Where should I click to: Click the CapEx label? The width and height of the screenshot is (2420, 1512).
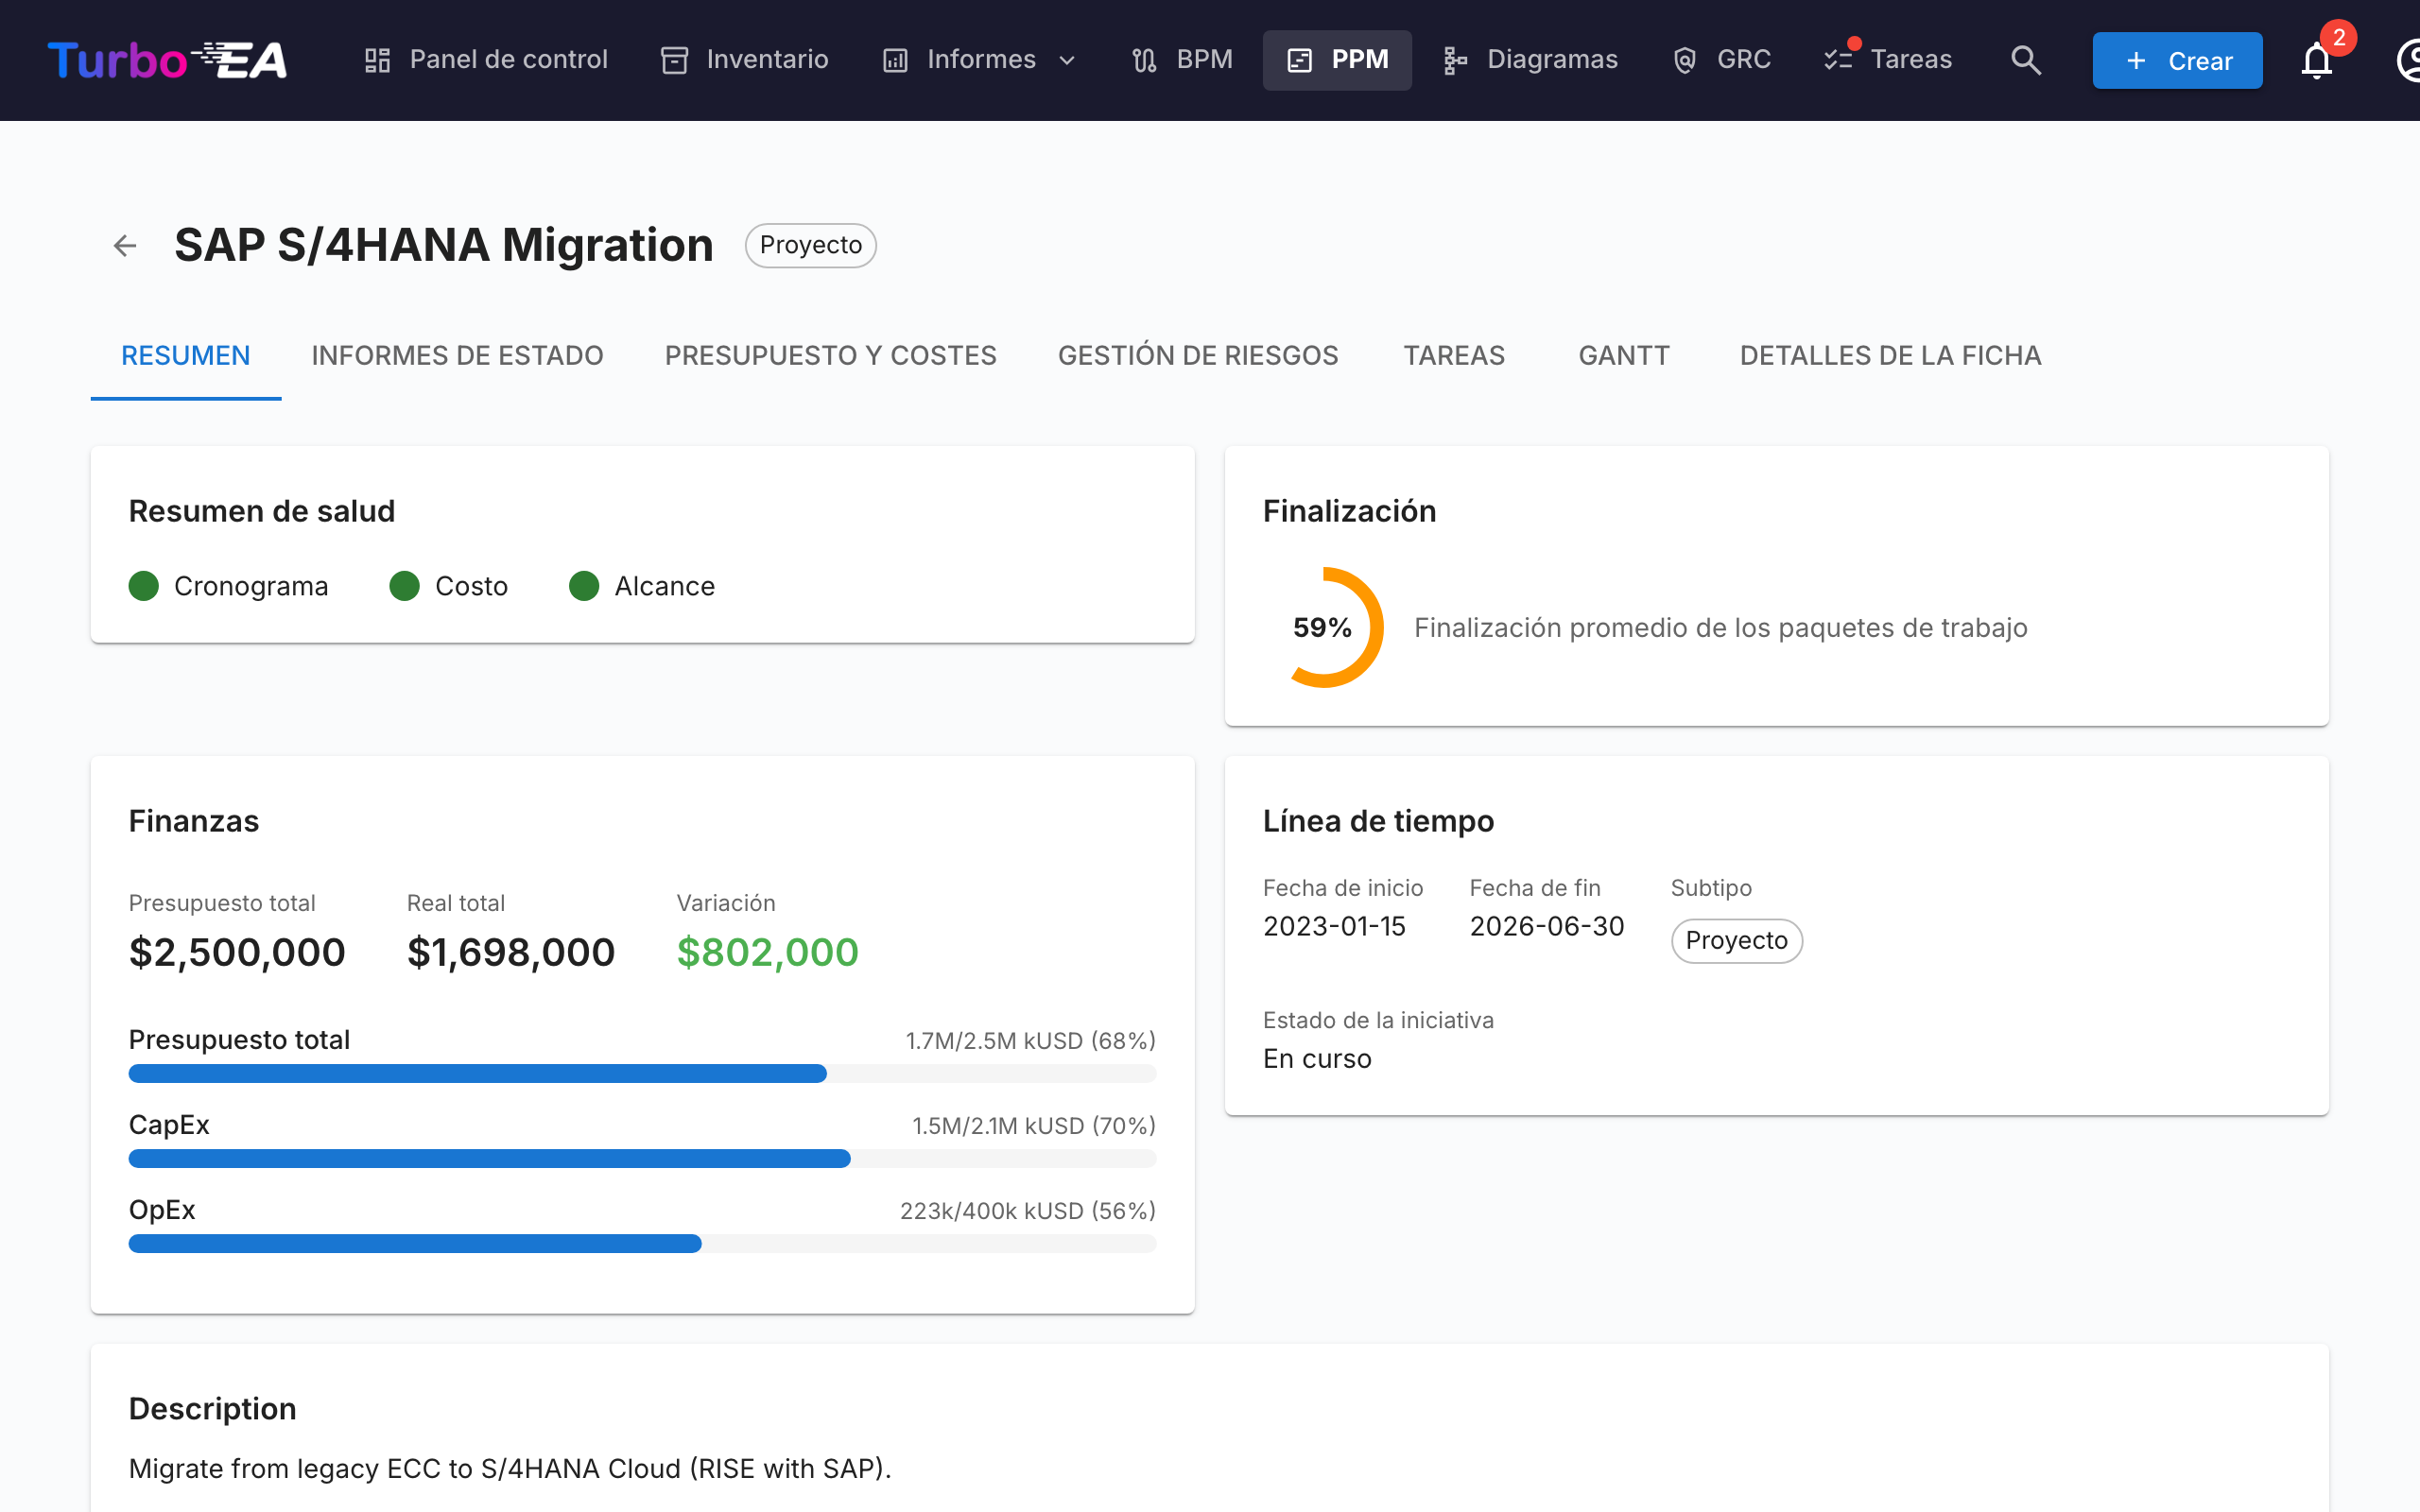tap(169, 1125)
